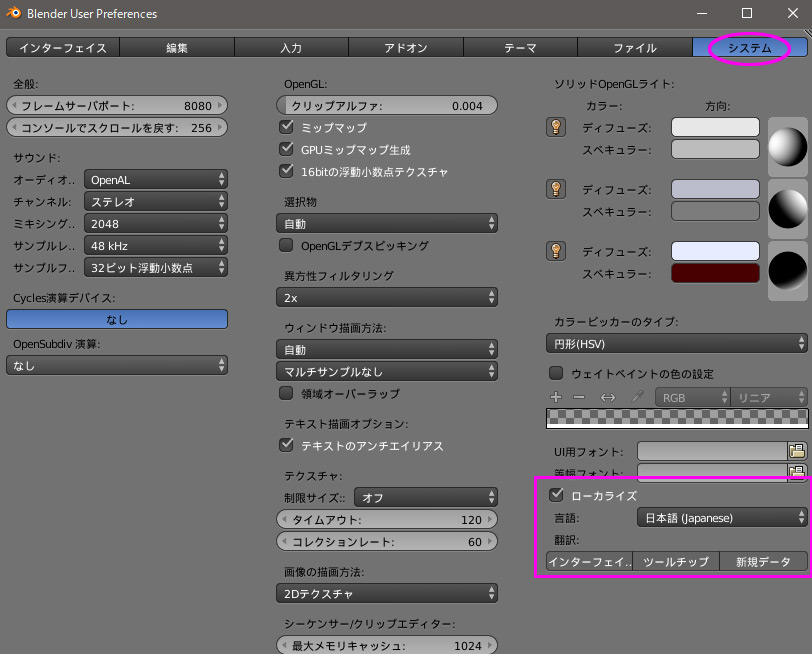Image resolution: width=812 pixels, height=654 pixels.
Task: Uncheck the ローカライズ checkbox
Action: pos(556,495)
